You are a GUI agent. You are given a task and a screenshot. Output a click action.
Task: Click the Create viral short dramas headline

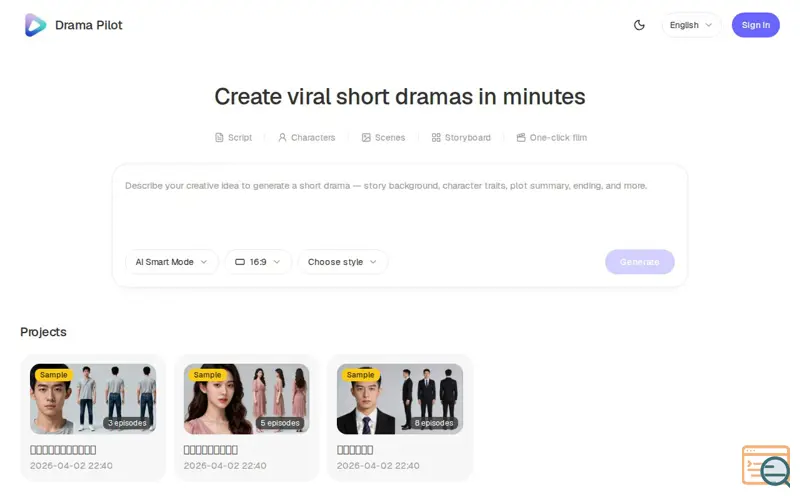pos(399,96)
